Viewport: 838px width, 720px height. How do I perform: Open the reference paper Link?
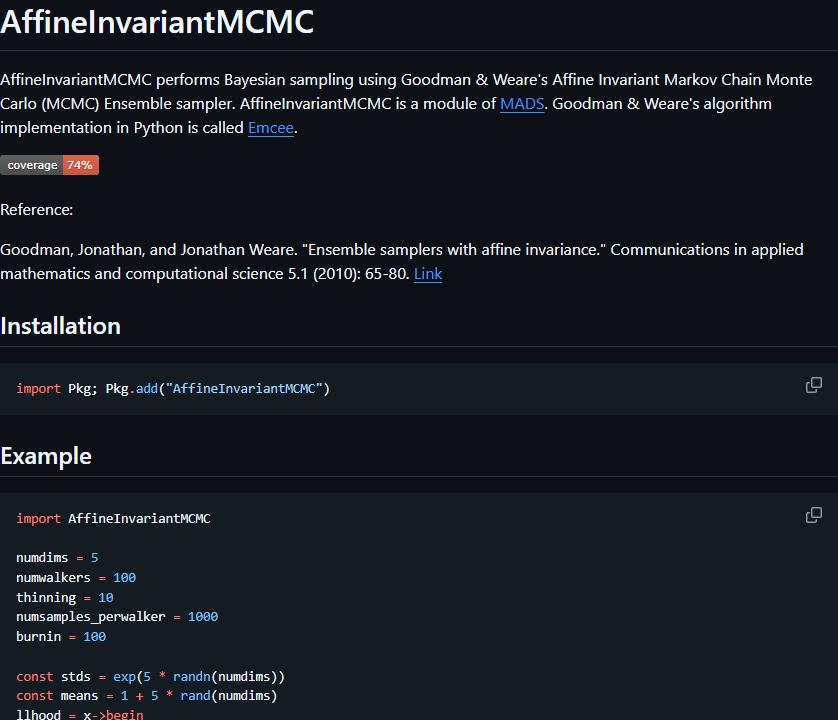point(428,274)
